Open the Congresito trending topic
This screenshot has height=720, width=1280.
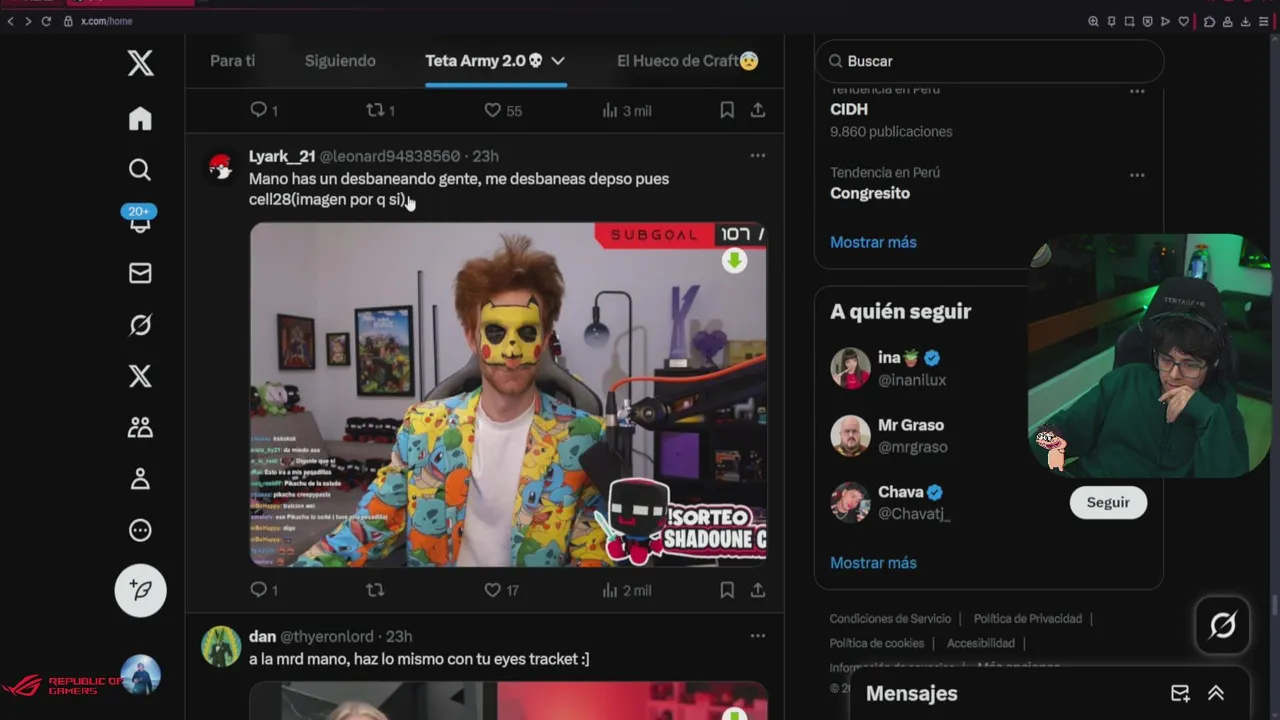pos(870,193)
